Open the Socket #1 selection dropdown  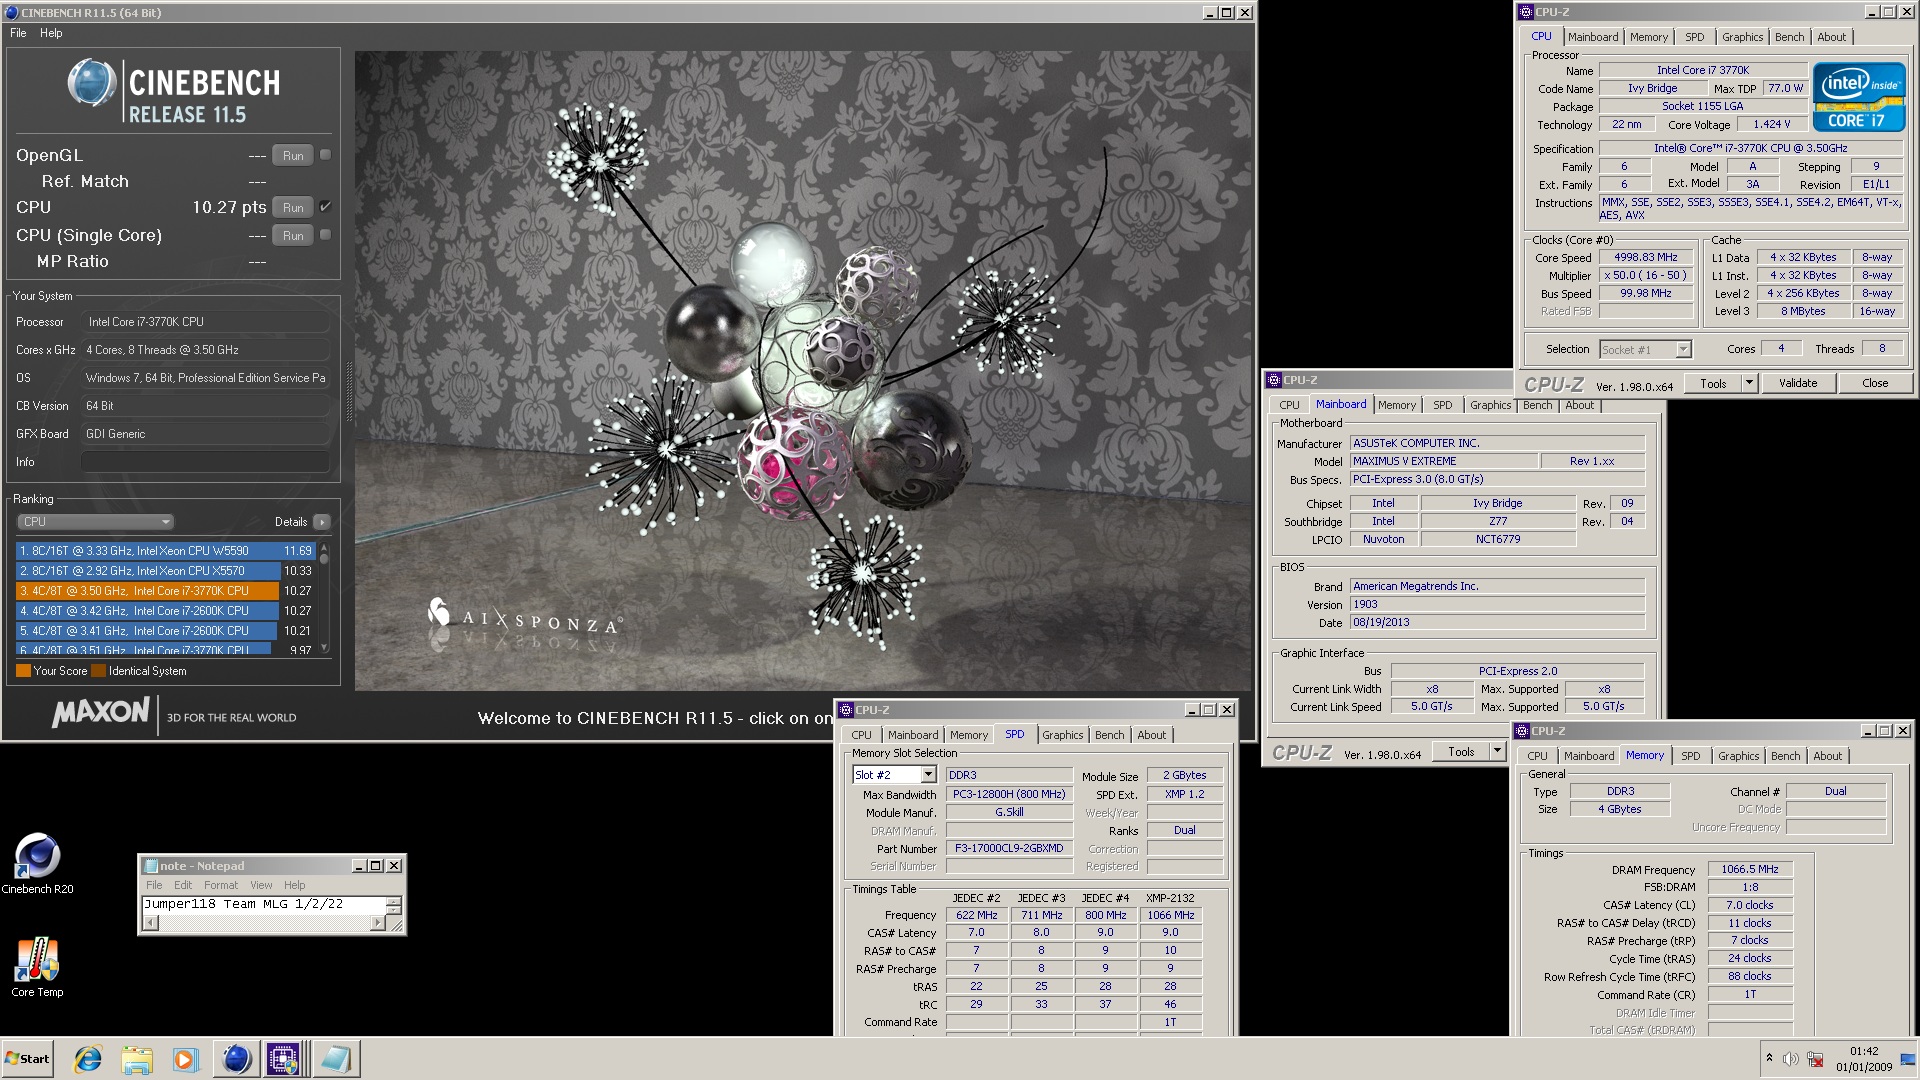coord(1683,349)
